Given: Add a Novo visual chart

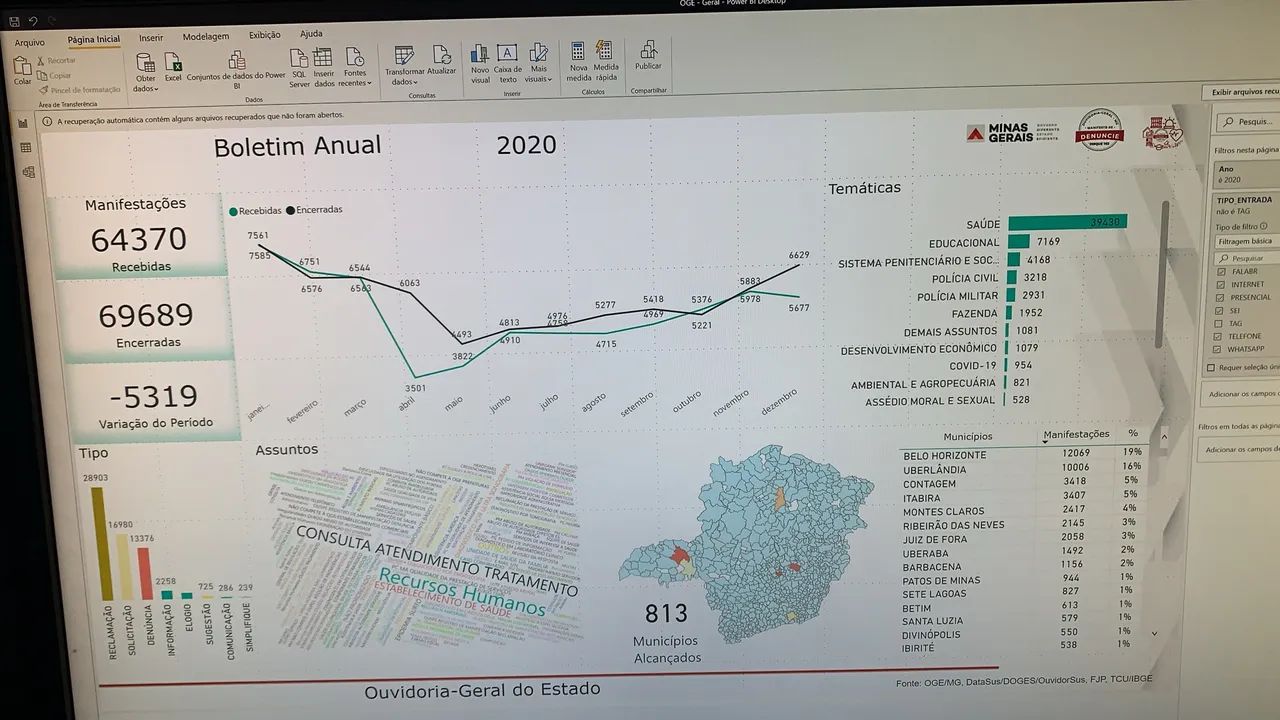Looking at the screenshot, I should click(480, 64).
